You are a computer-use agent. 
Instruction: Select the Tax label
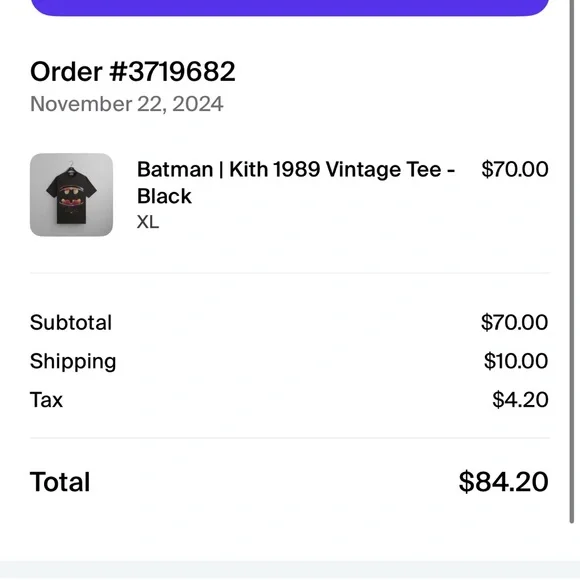[x=46, y=400]
